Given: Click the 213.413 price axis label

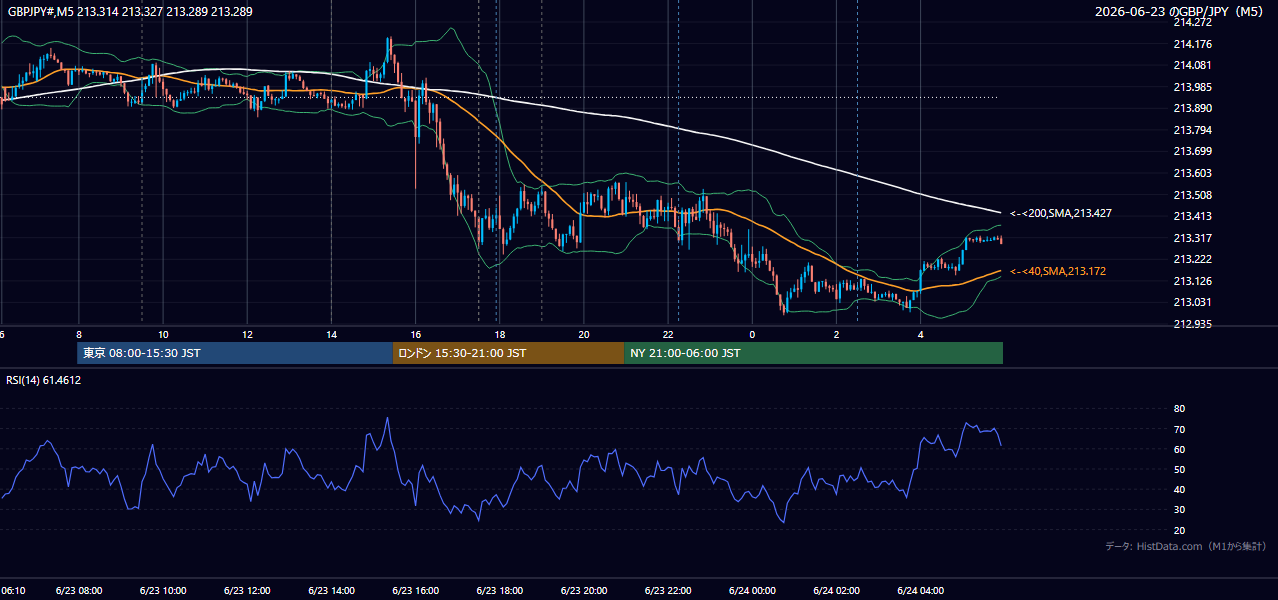Looking at the screenshot, I should click(x=1192, y=216).
